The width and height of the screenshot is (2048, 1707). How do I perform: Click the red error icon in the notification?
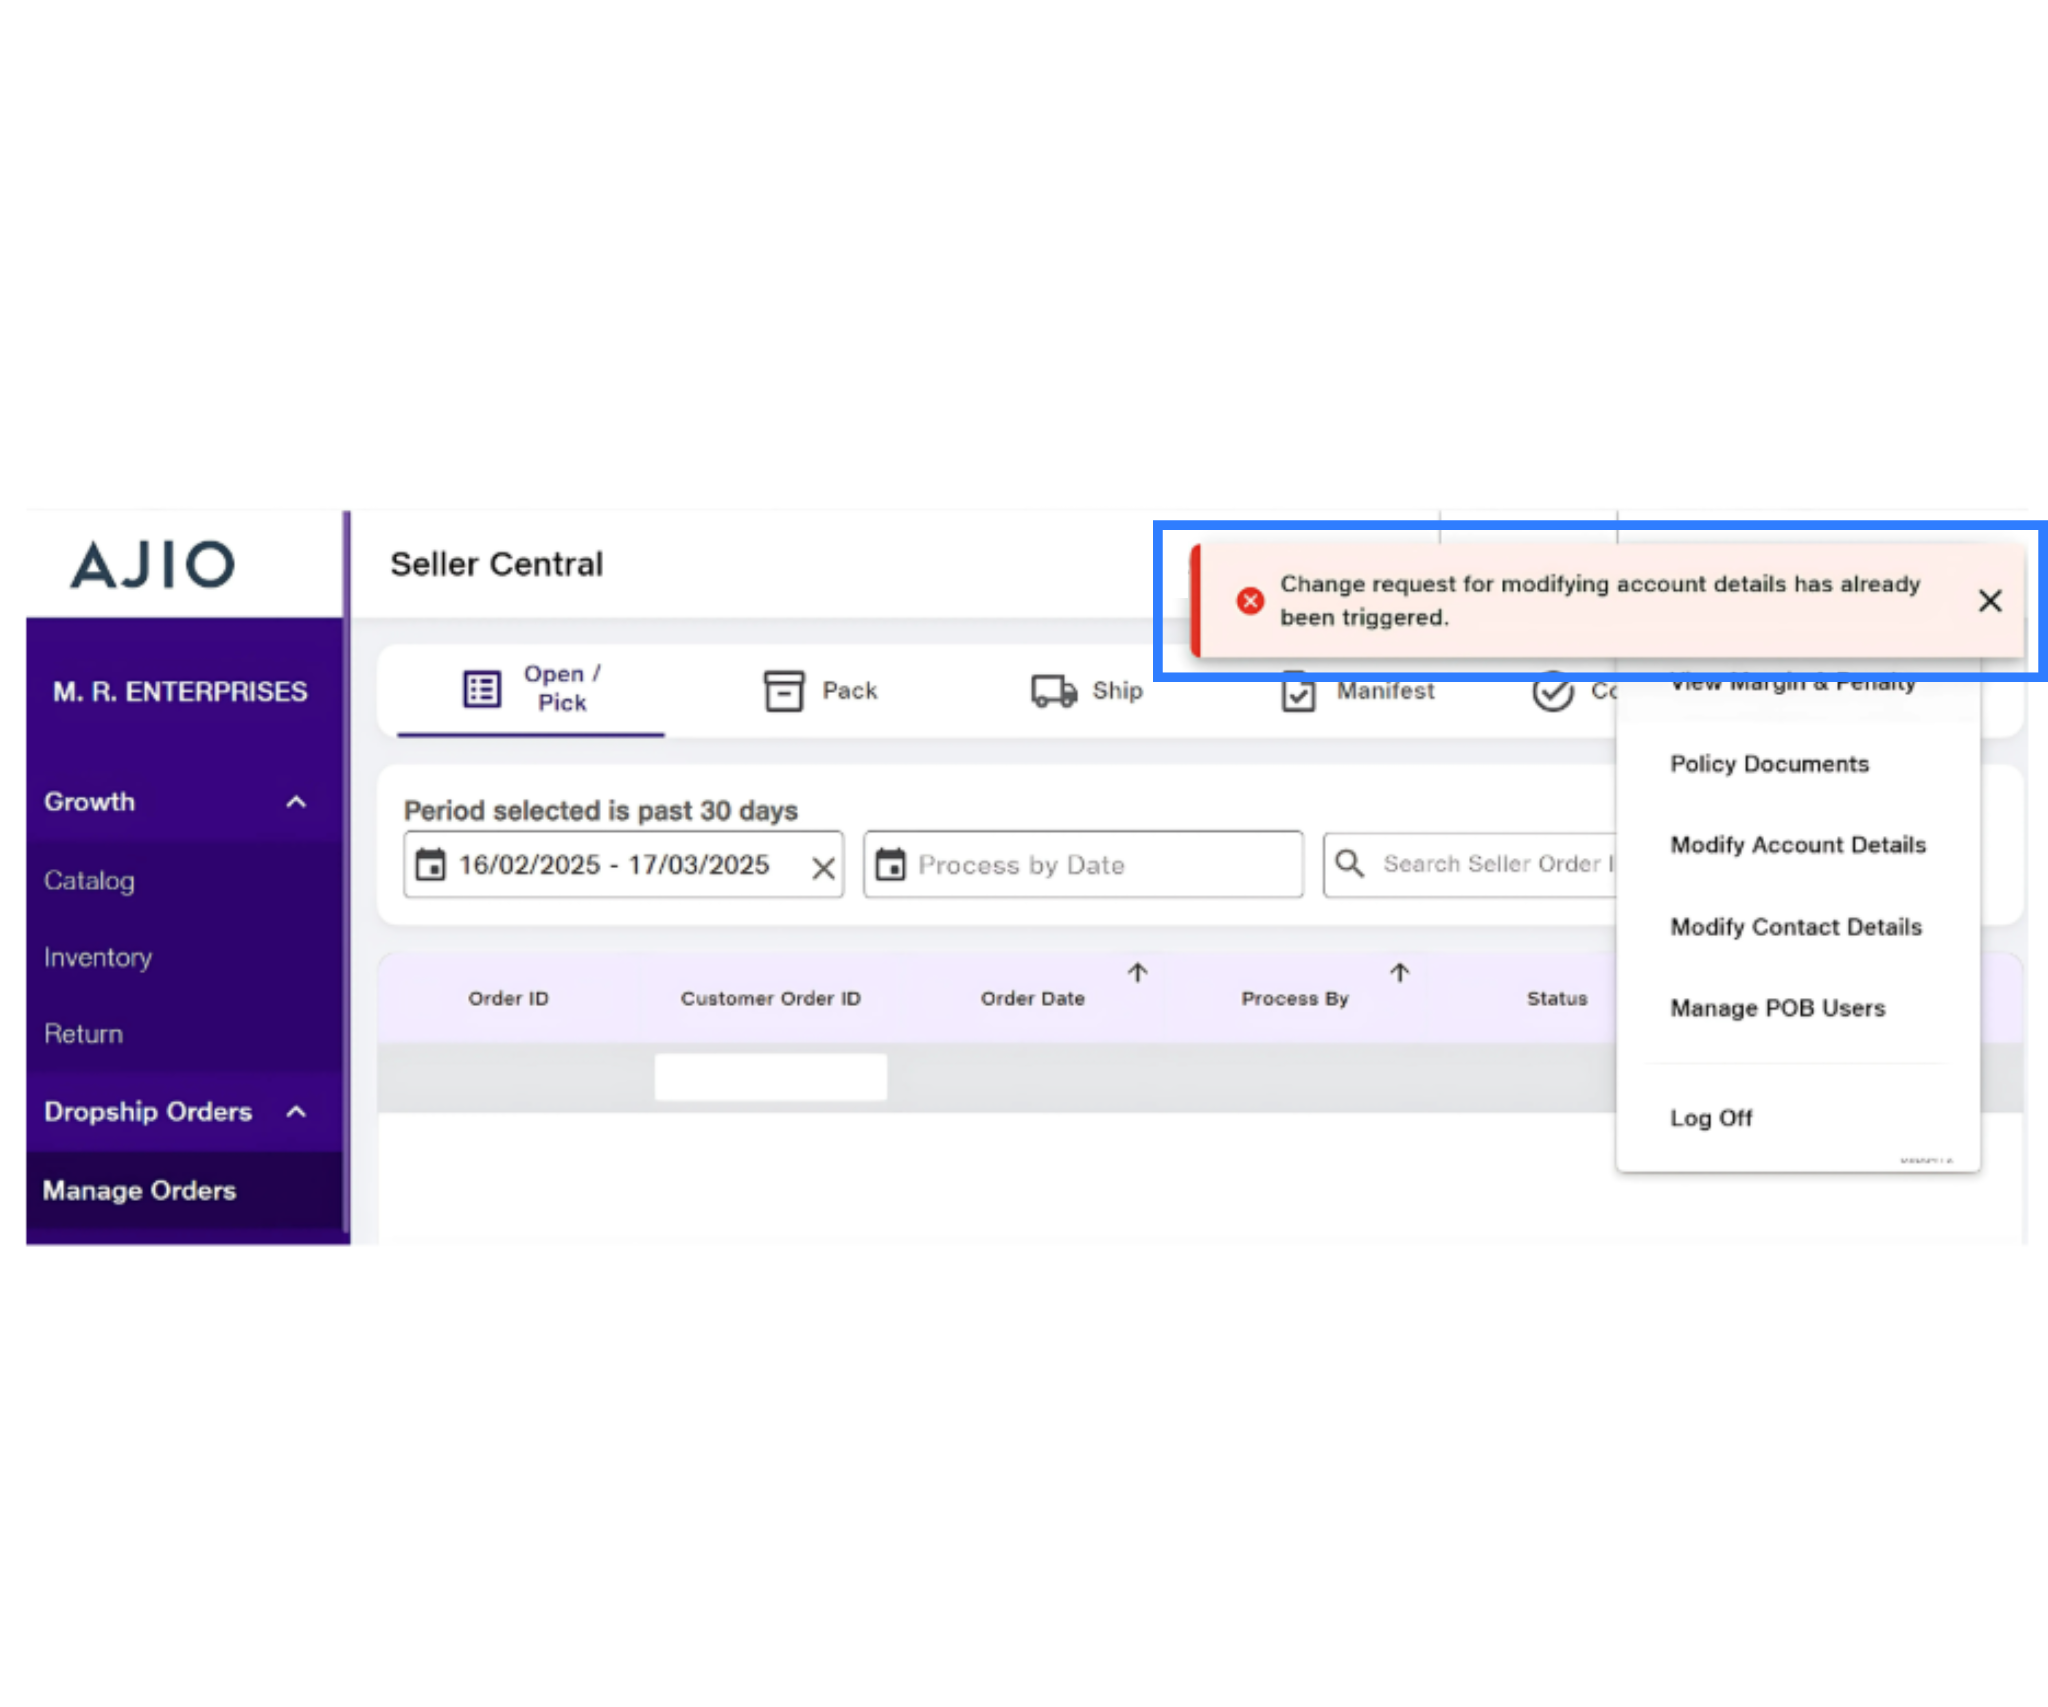coord(1248,600)
